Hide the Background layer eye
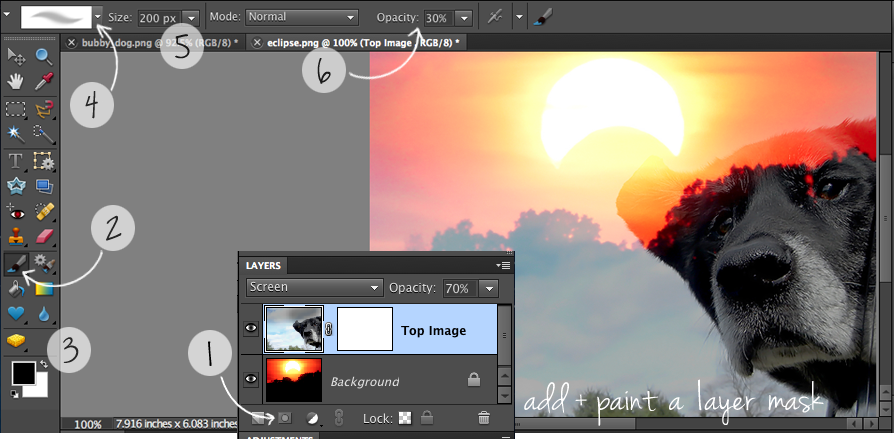Viewport: 894px width, 439px height. click(251, 378)
